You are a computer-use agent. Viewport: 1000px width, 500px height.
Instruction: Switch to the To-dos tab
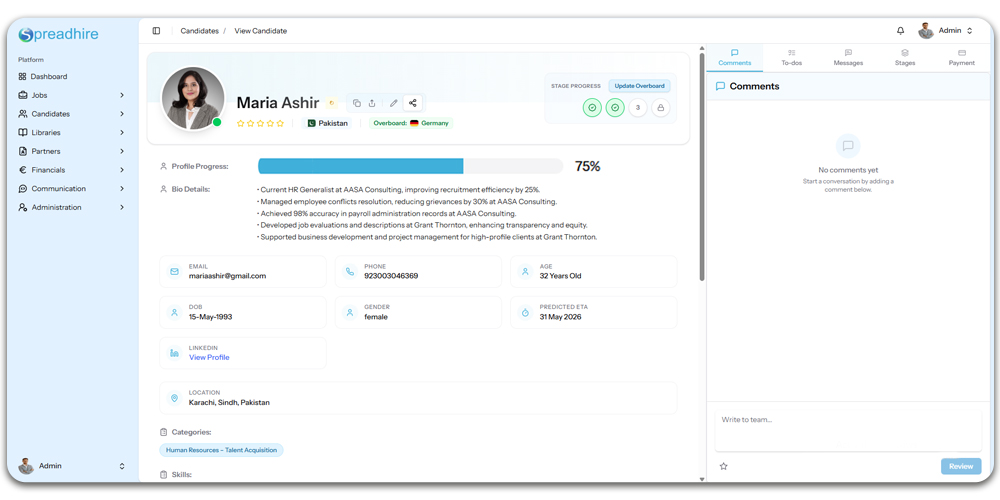coord(791,57)
